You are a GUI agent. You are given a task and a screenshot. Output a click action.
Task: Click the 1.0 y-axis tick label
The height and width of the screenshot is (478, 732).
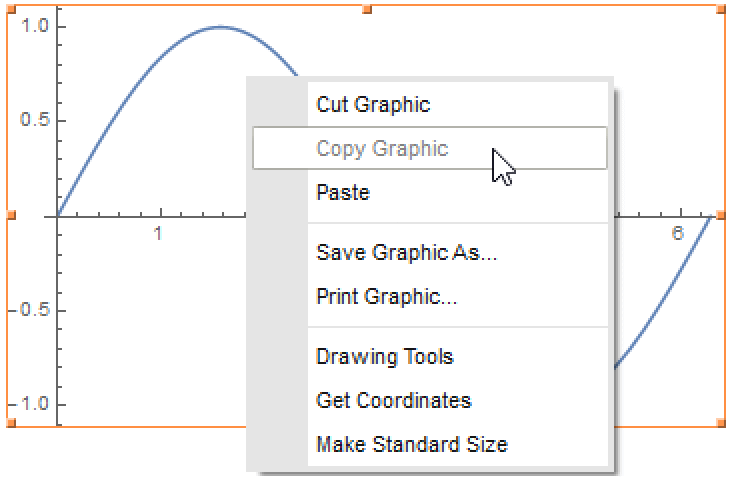pos(35,26)
